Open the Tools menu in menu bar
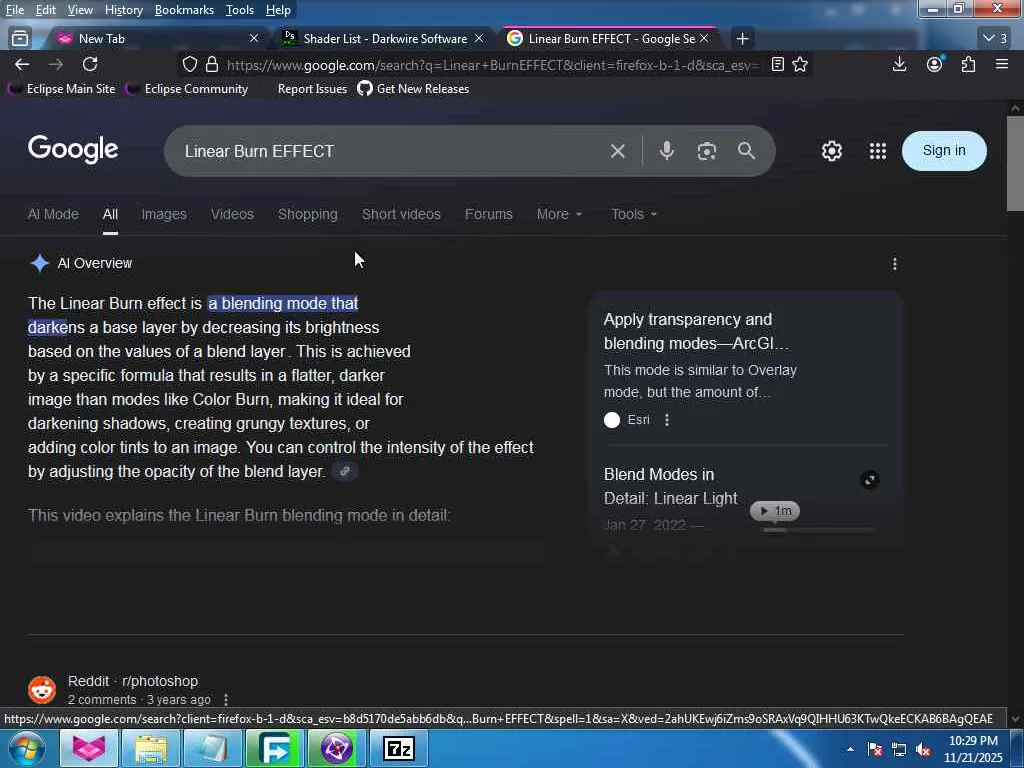The image size is (1024, 768). coord(240,10)
